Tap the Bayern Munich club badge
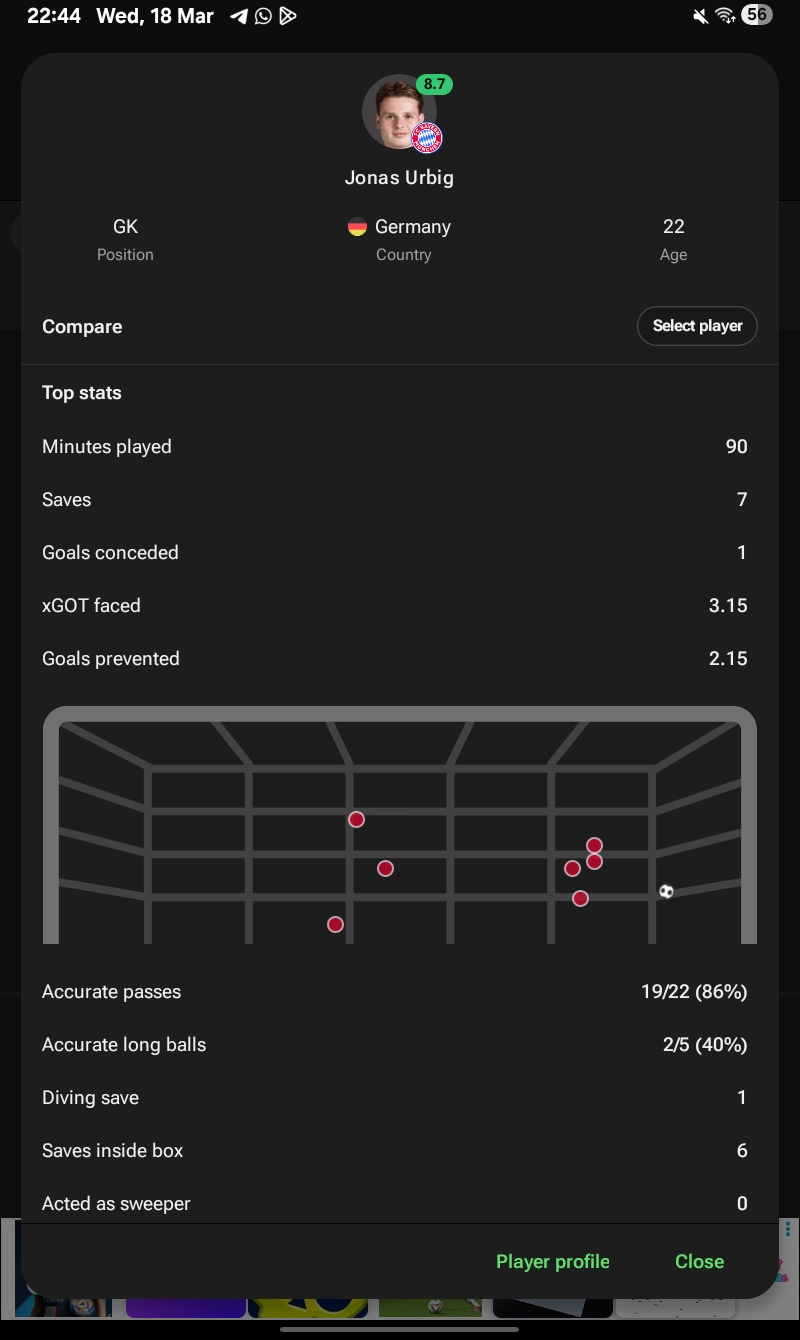The image size is (800, 1340). coord(427,138)
